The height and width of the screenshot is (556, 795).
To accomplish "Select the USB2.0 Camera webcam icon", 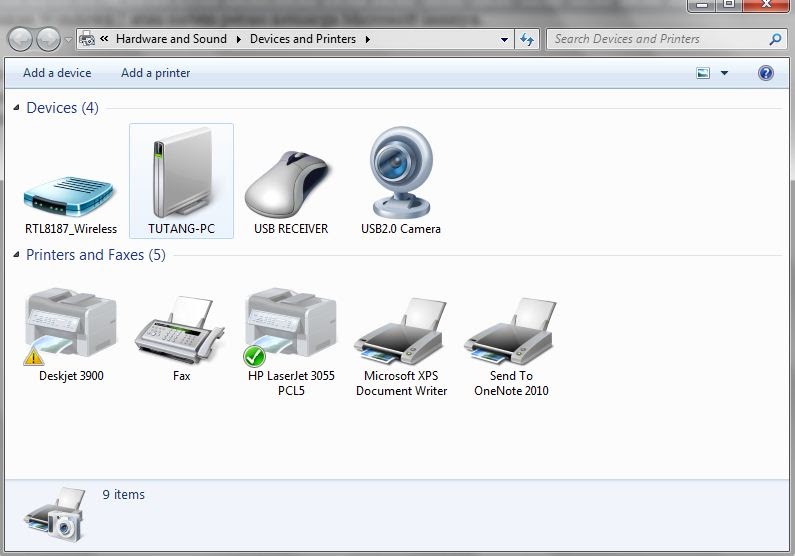I will point(401,172).
